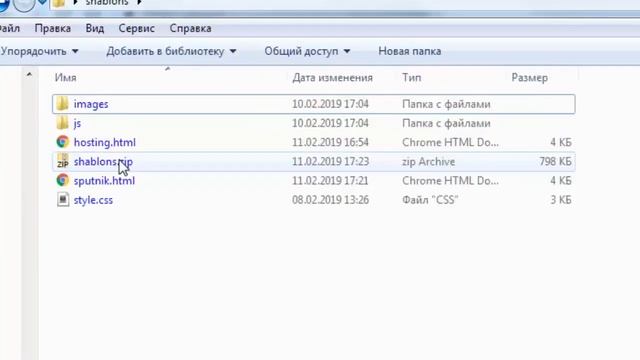Click the js folder icon
640x360 pixels.
tap(62, 123)
